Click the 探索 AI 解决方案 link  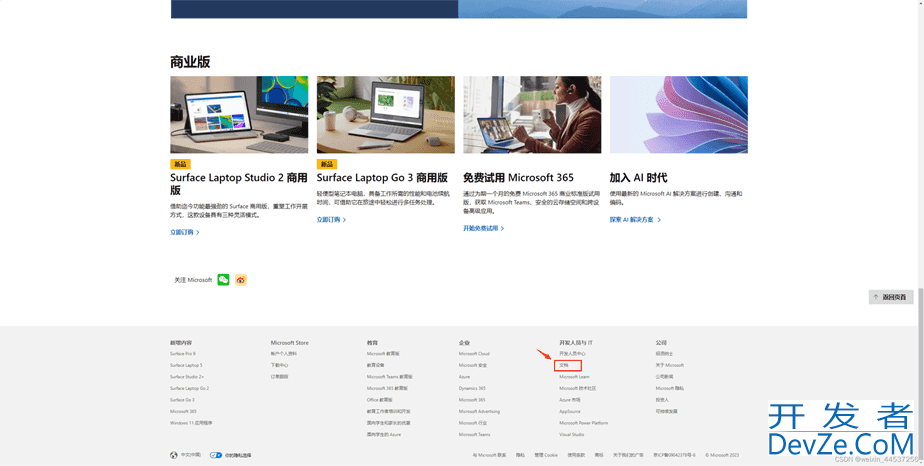(x=635, y=219)
